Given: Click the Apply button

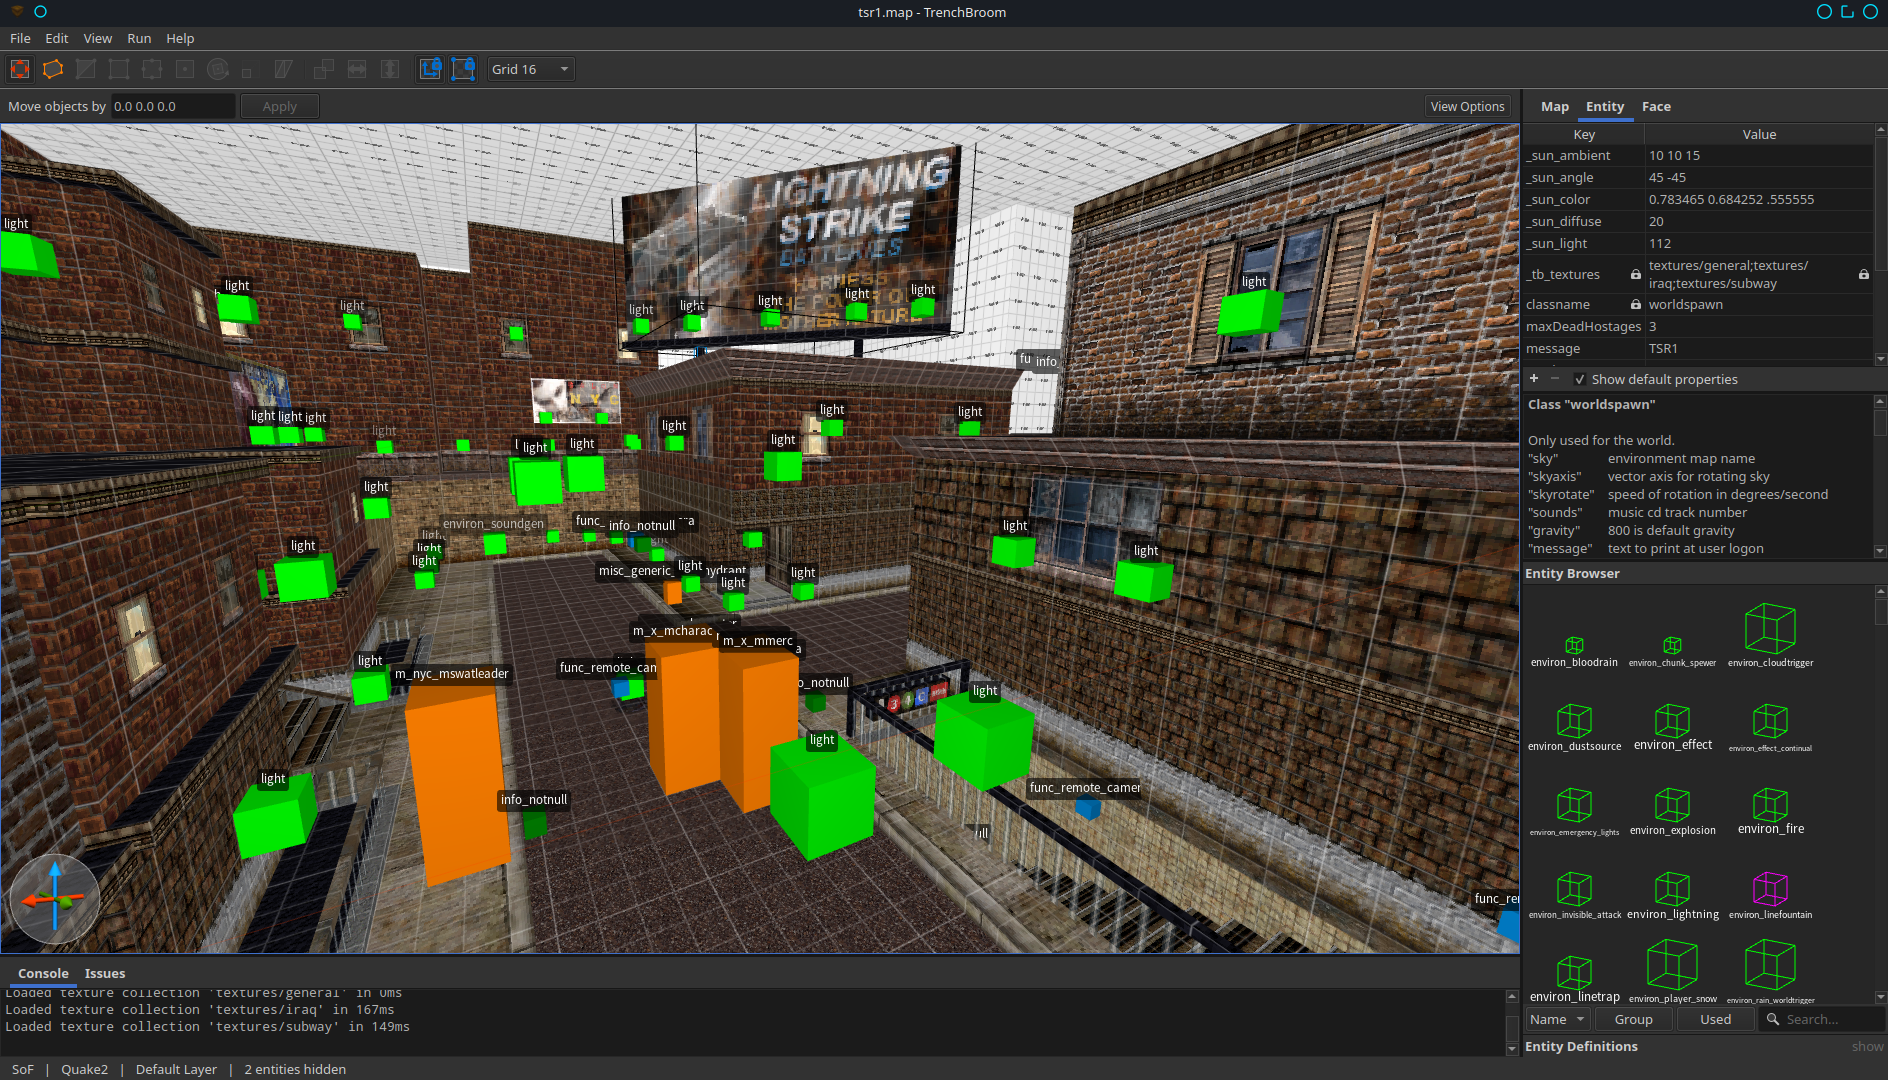Looking at the screenshot, I should click(280, 106).
